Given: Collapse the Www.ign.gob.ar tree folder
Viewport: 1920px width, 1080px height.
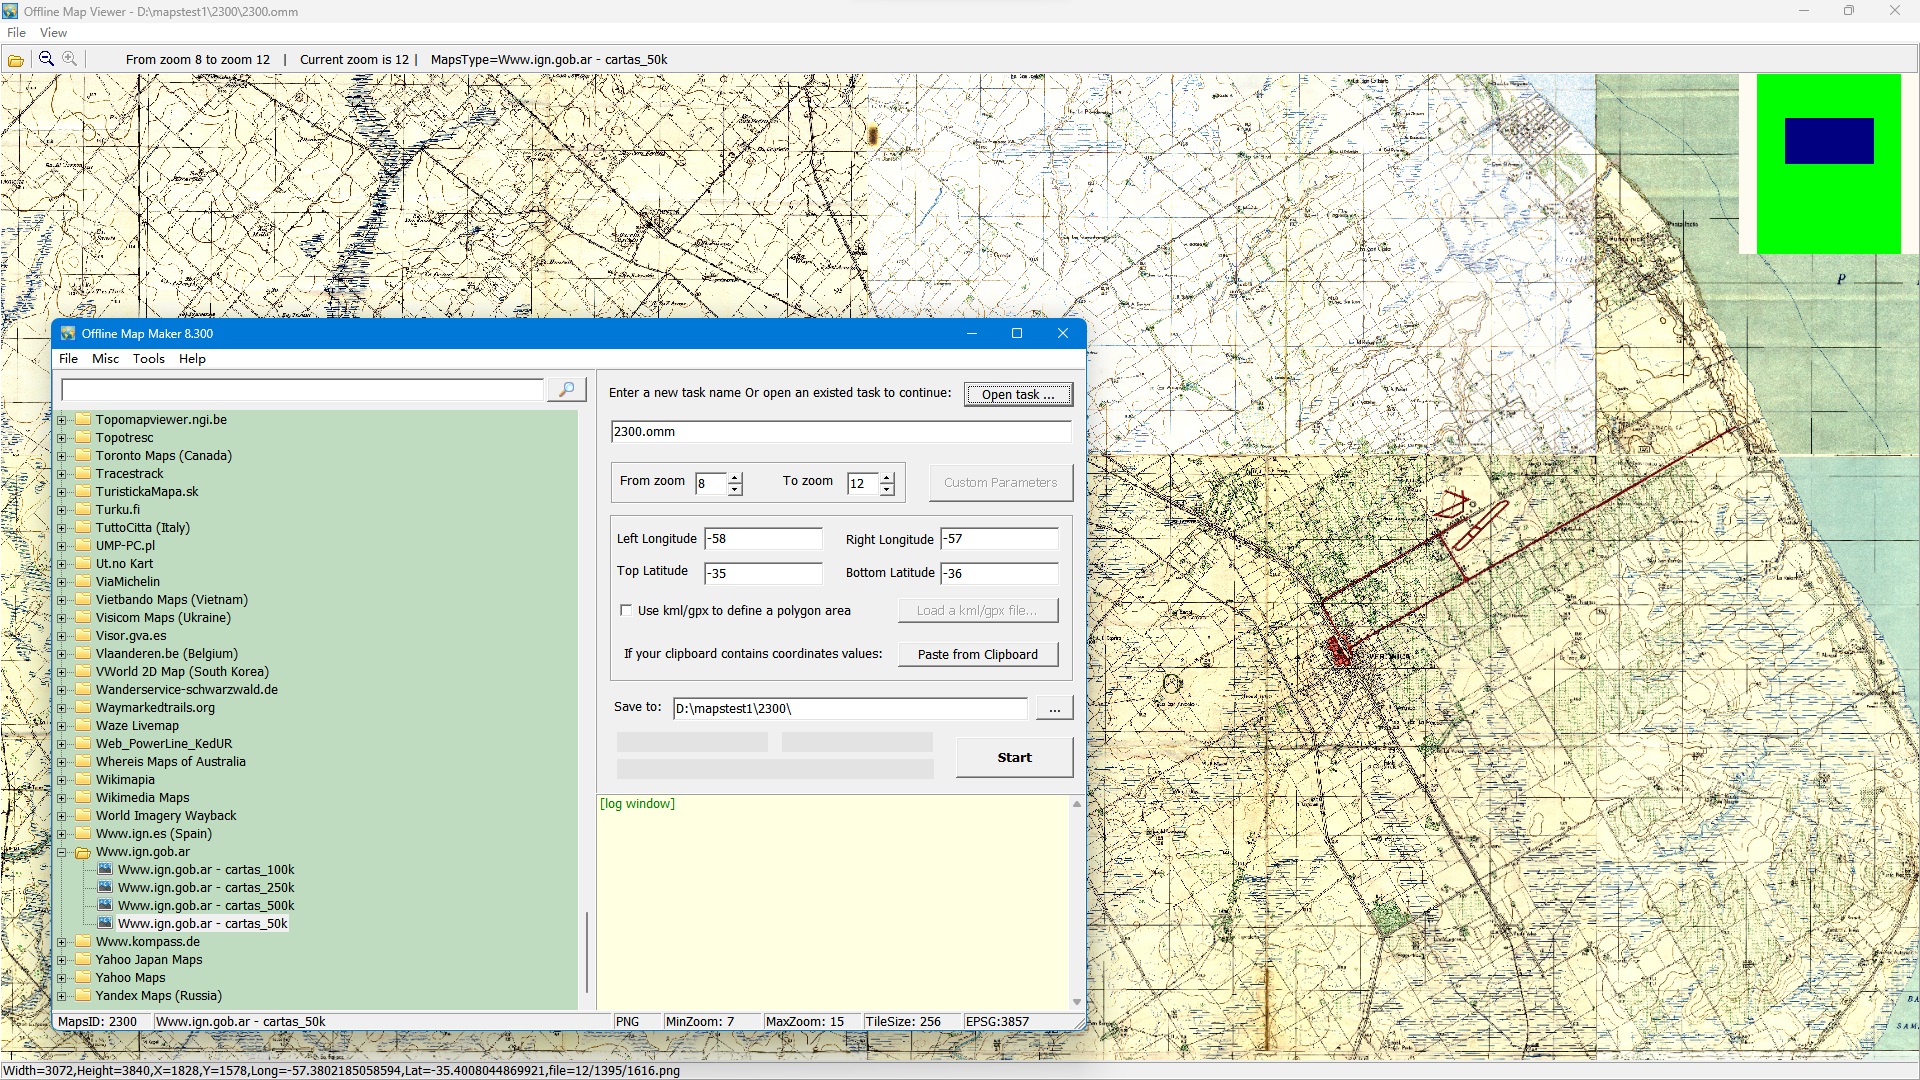Looking at the screenshot, I should click(62, 853).
